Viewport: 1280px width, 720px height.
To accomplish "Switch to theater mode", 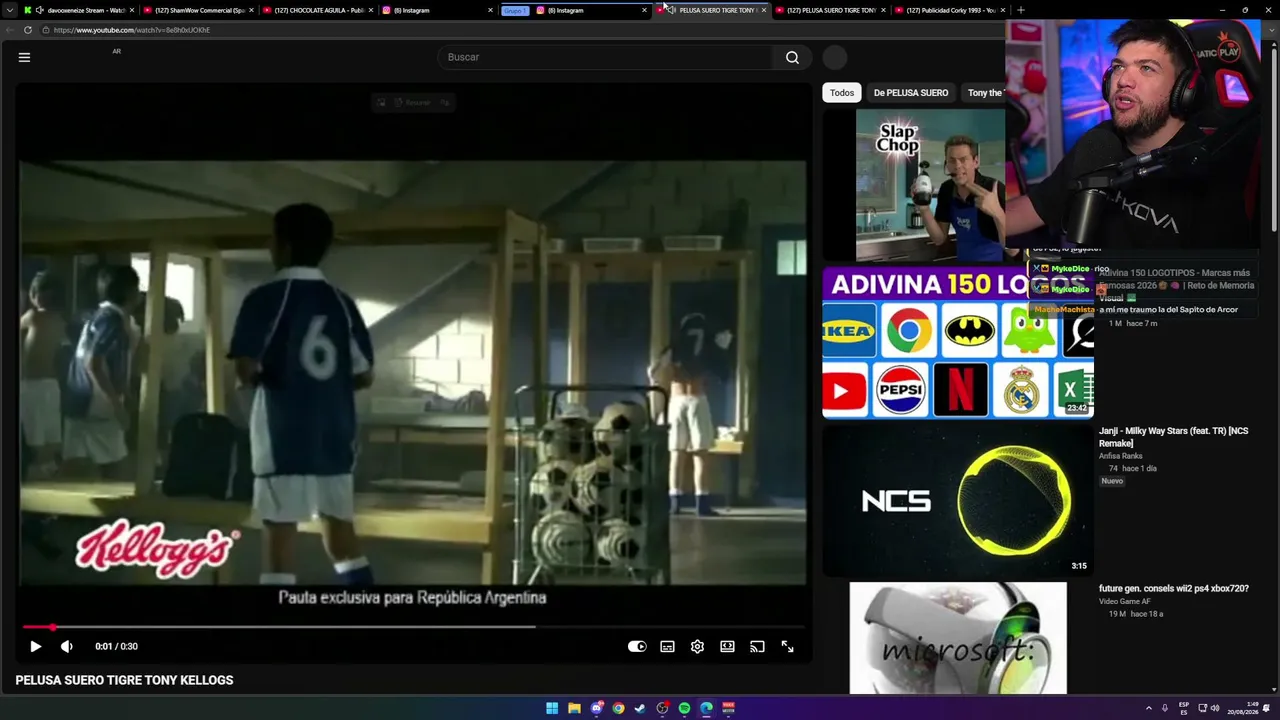I will tap(727, 646).
